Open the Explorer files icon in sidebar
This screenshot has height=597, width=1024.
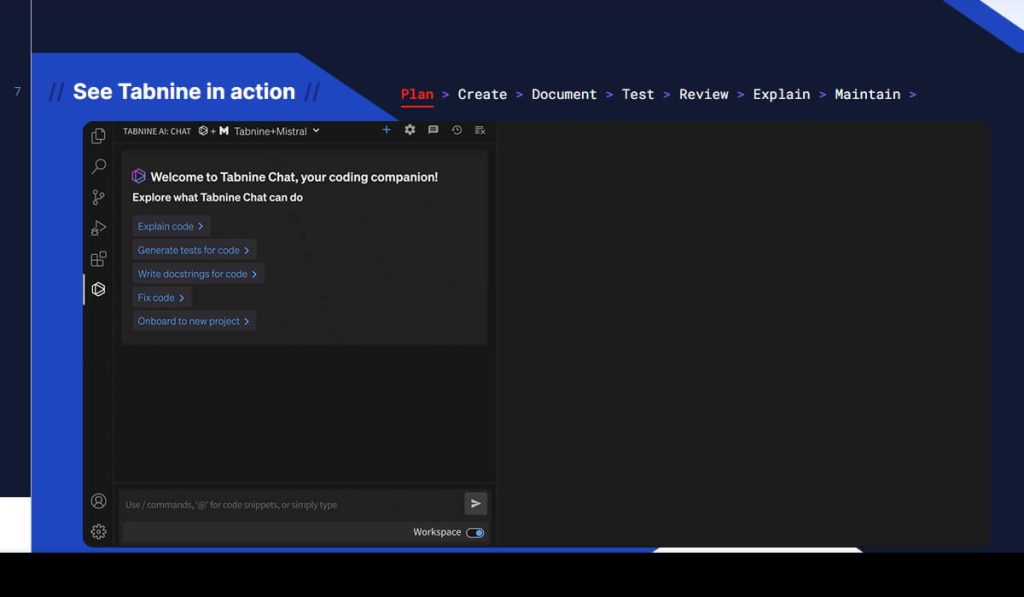pos(98,136)
